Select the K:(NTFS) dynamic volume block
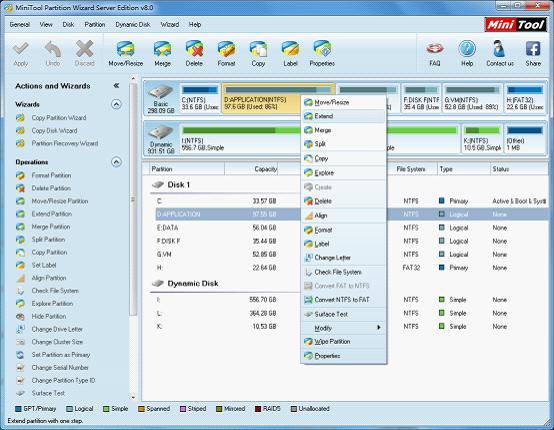Viewport: 554px width, 430px height. [x=482, y=139]
